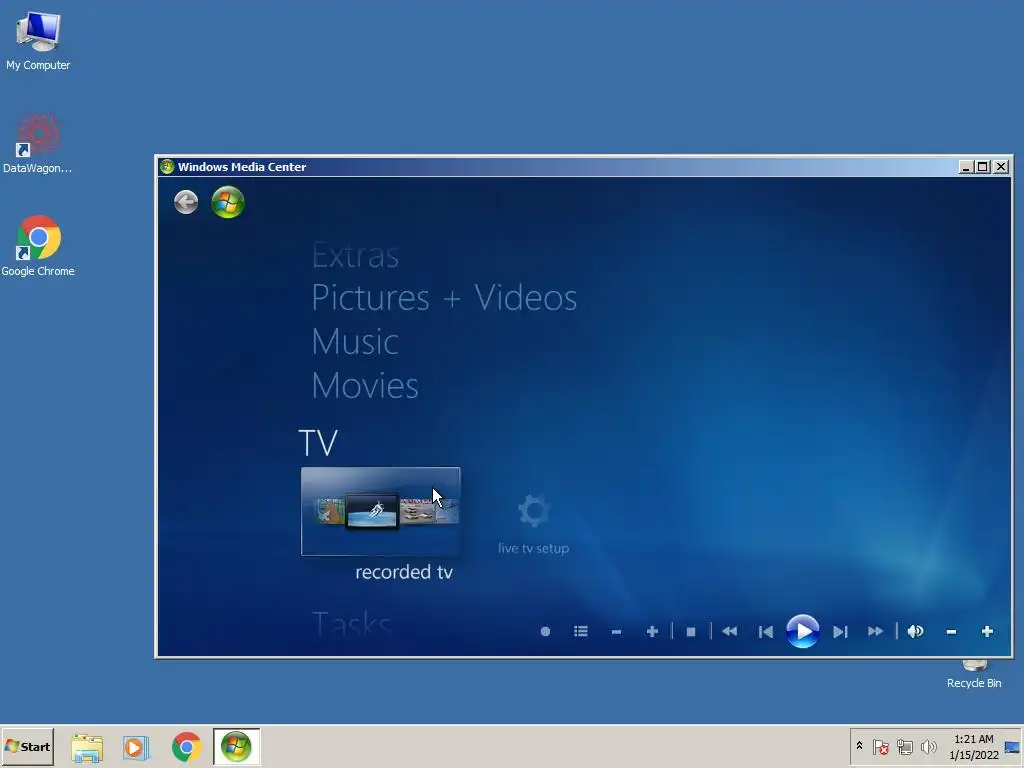Select Pictures + Videos category
The width and height of the screenshot is (1024, 768).
tap(444, 298)
